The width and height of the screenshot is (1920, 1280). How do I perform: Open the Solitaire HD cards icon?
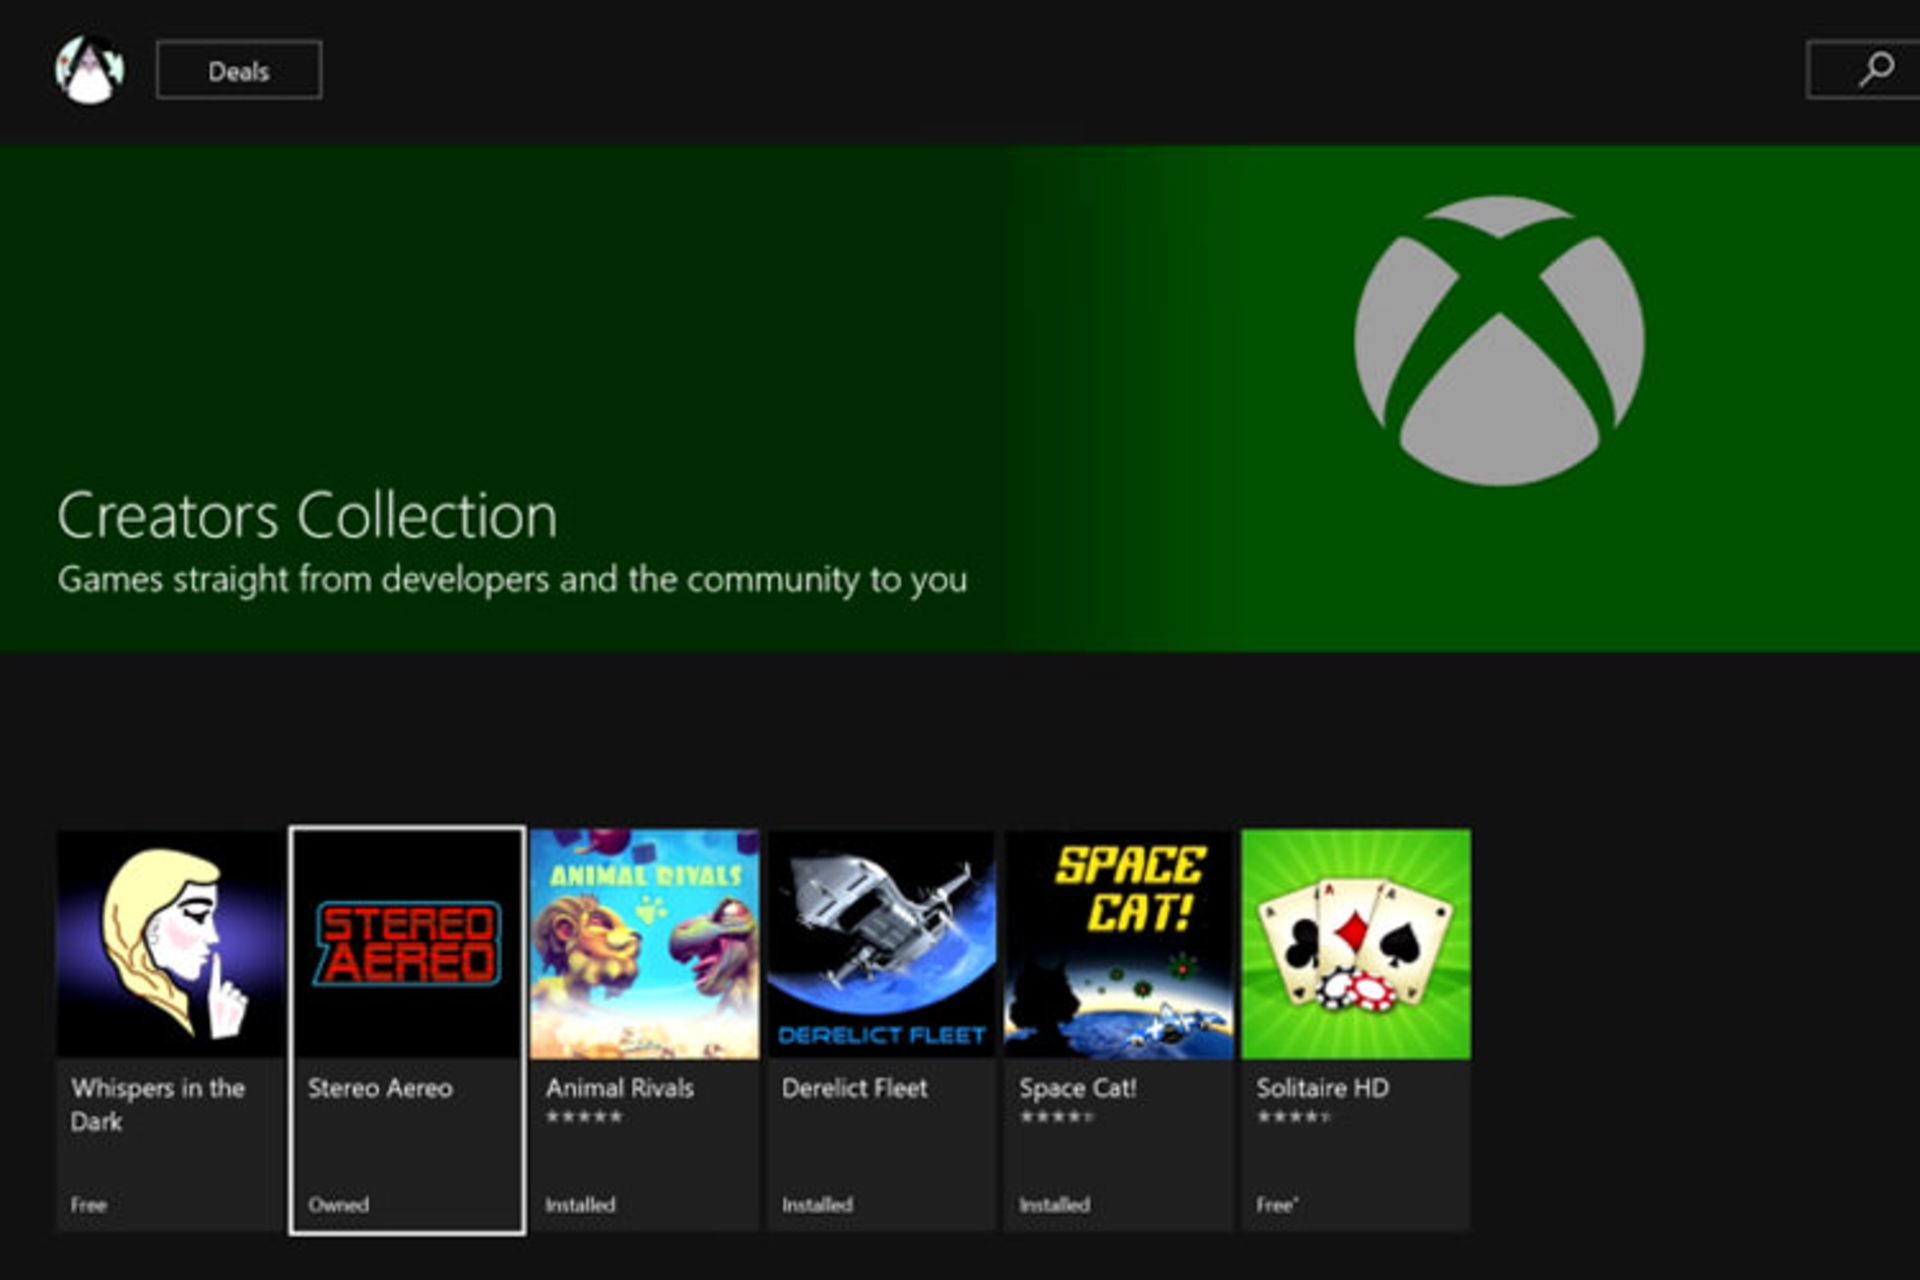(1356, 944)
